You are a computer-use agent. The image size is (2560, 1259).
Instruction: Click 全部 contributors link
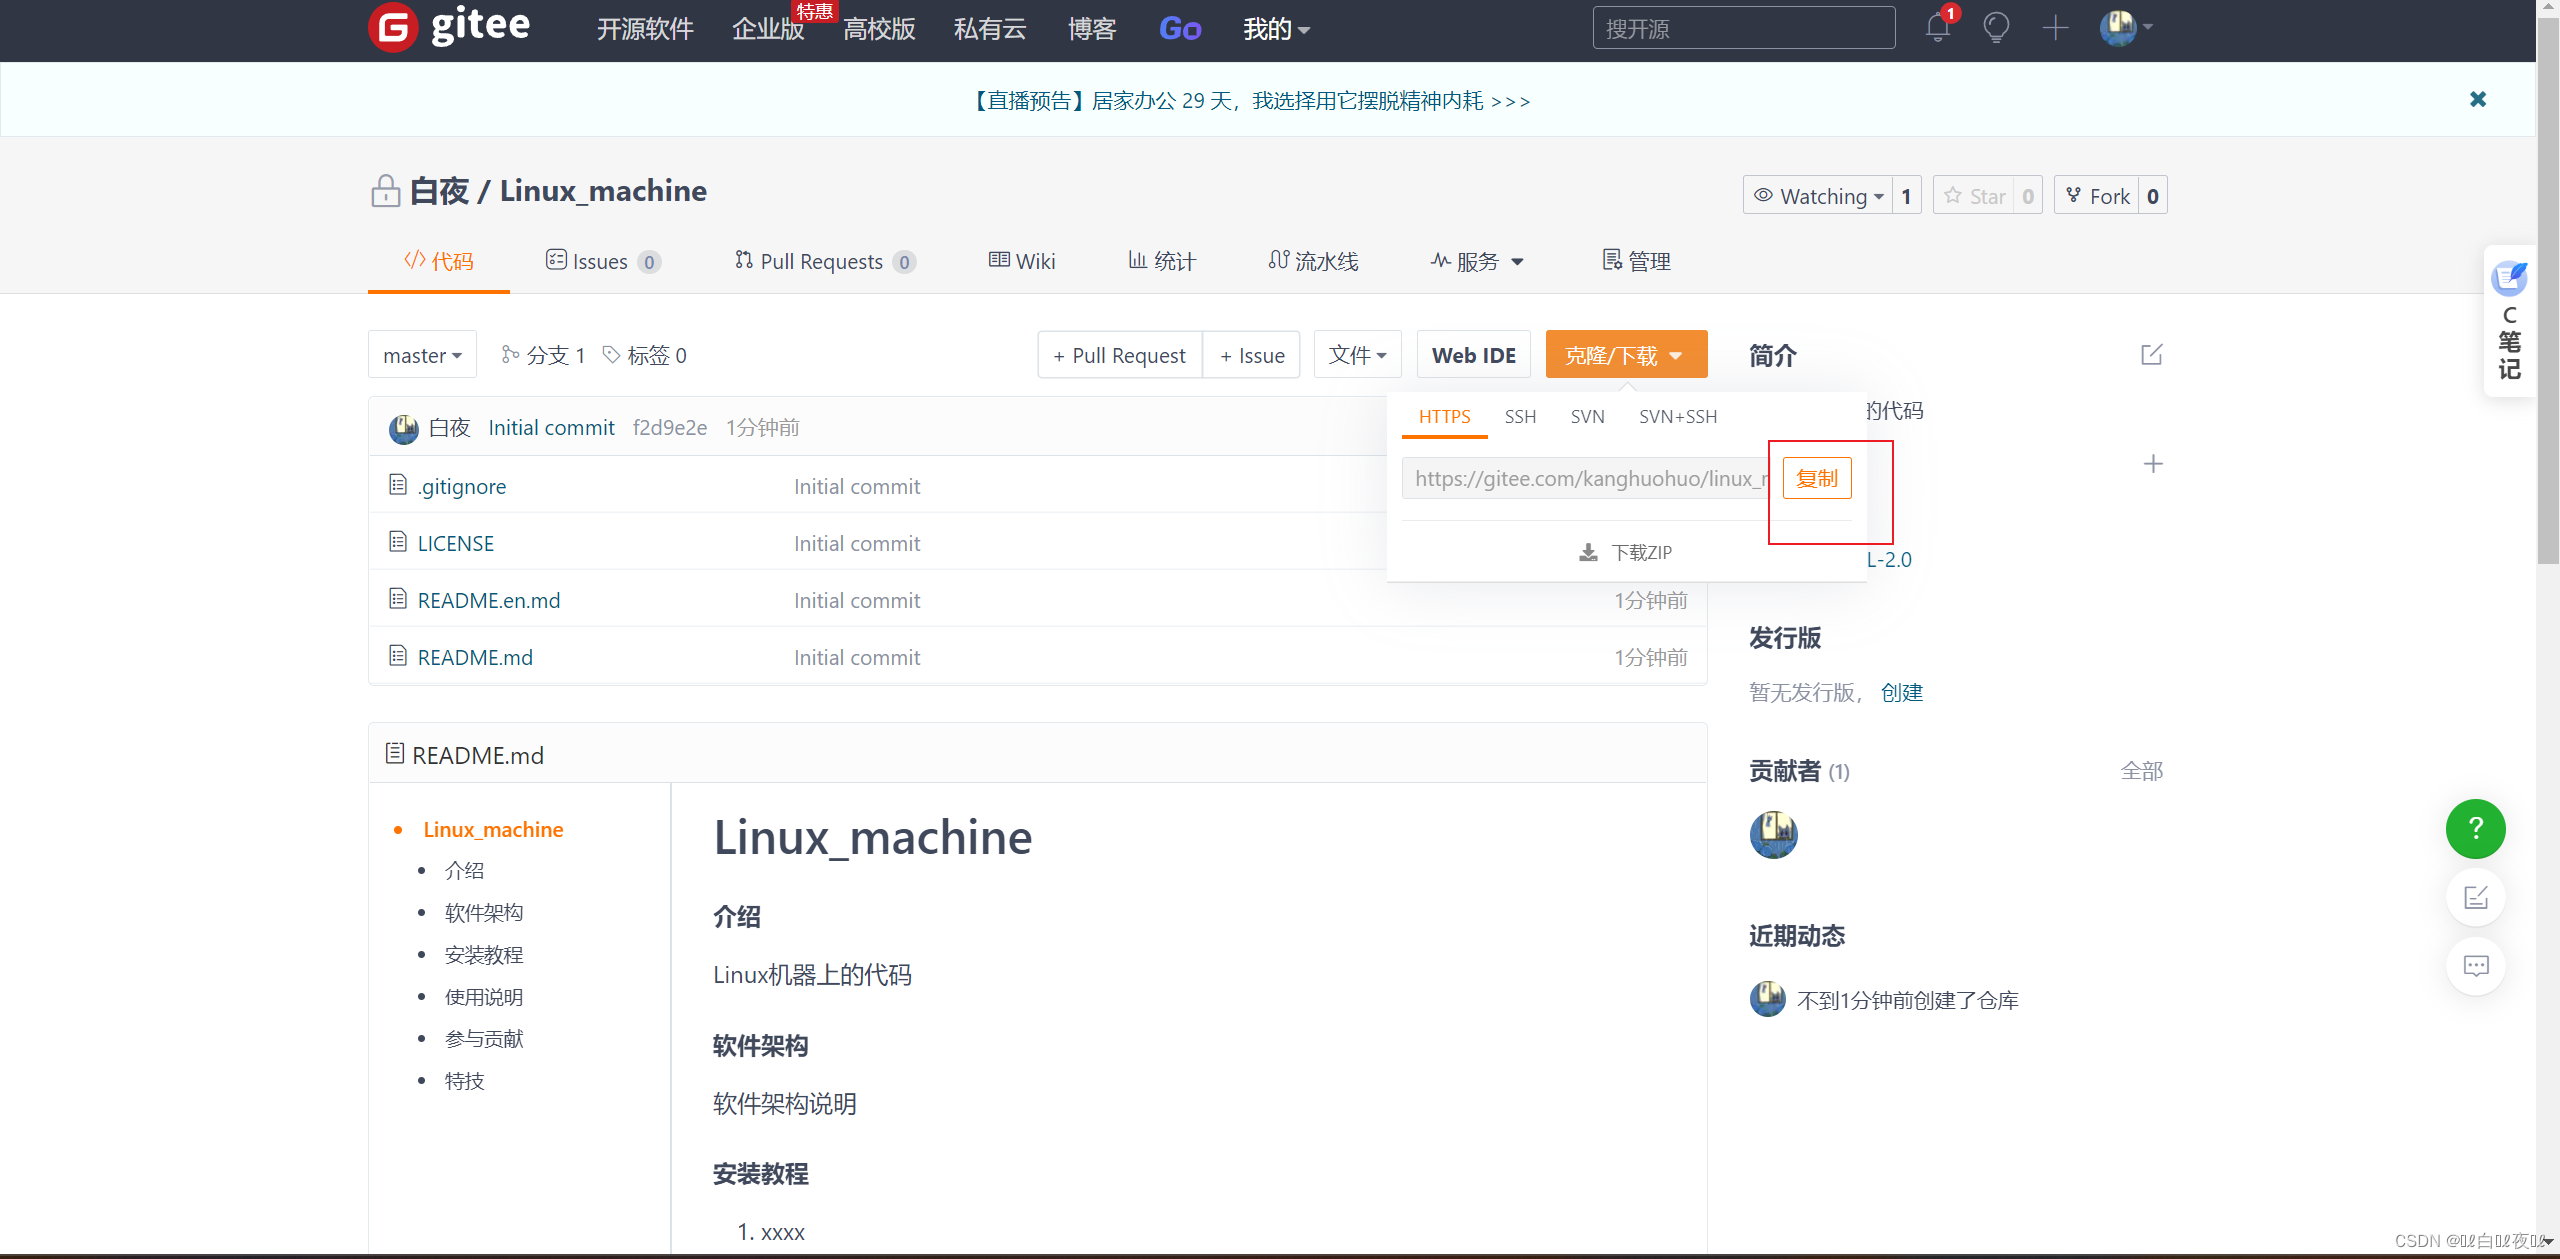pyautogui.click(x=2142, y=771)
